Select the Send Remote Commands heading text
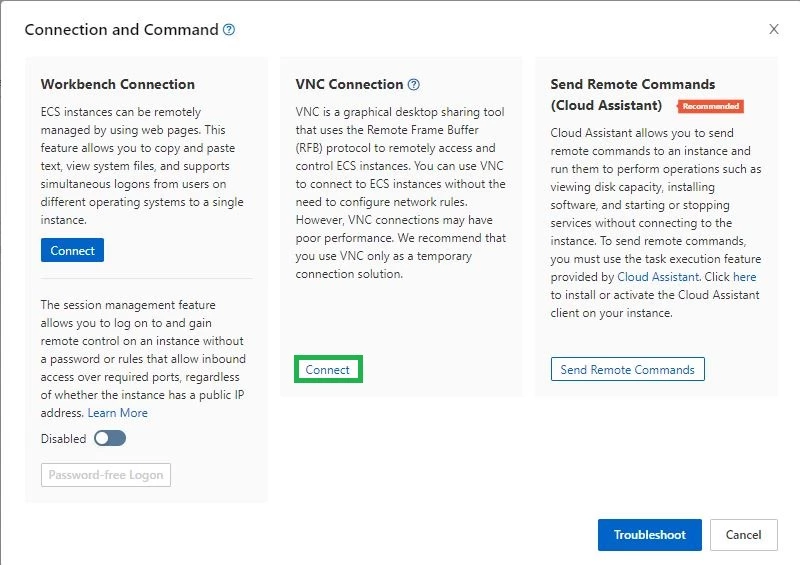This screenshot has height=565, width=800. coord(633,94)
